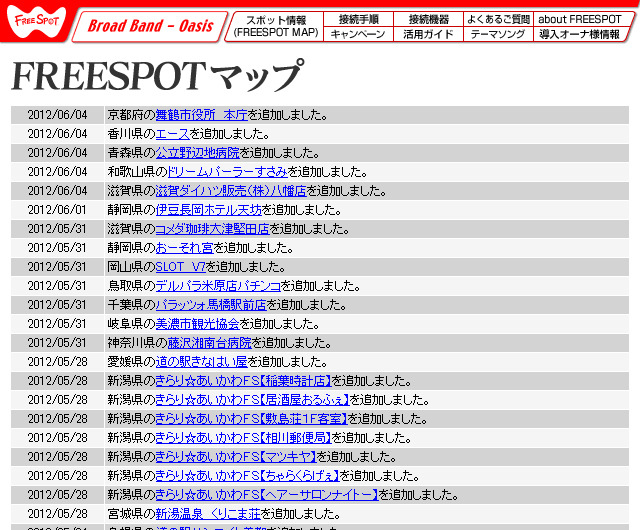Click the FREESPOTマップ page heading

(x=158, y=76)
